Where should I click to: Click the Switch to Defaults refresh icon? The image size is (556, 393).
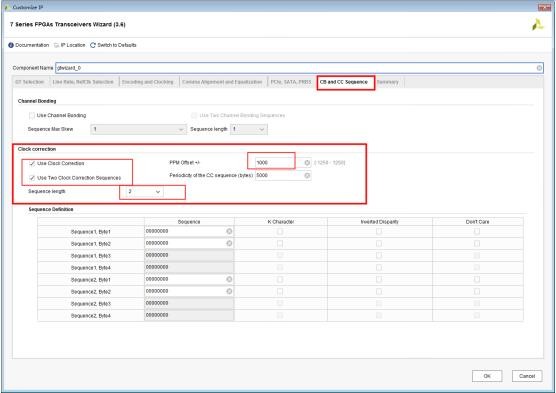click(x=93, y=45)
